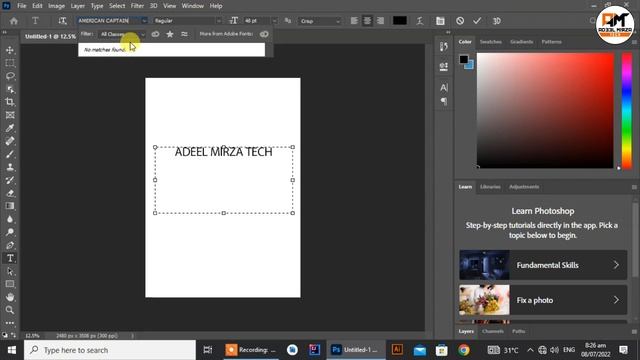
Task: Toggle Adobe Fonts cloud filter
Action: pos(155,34)
